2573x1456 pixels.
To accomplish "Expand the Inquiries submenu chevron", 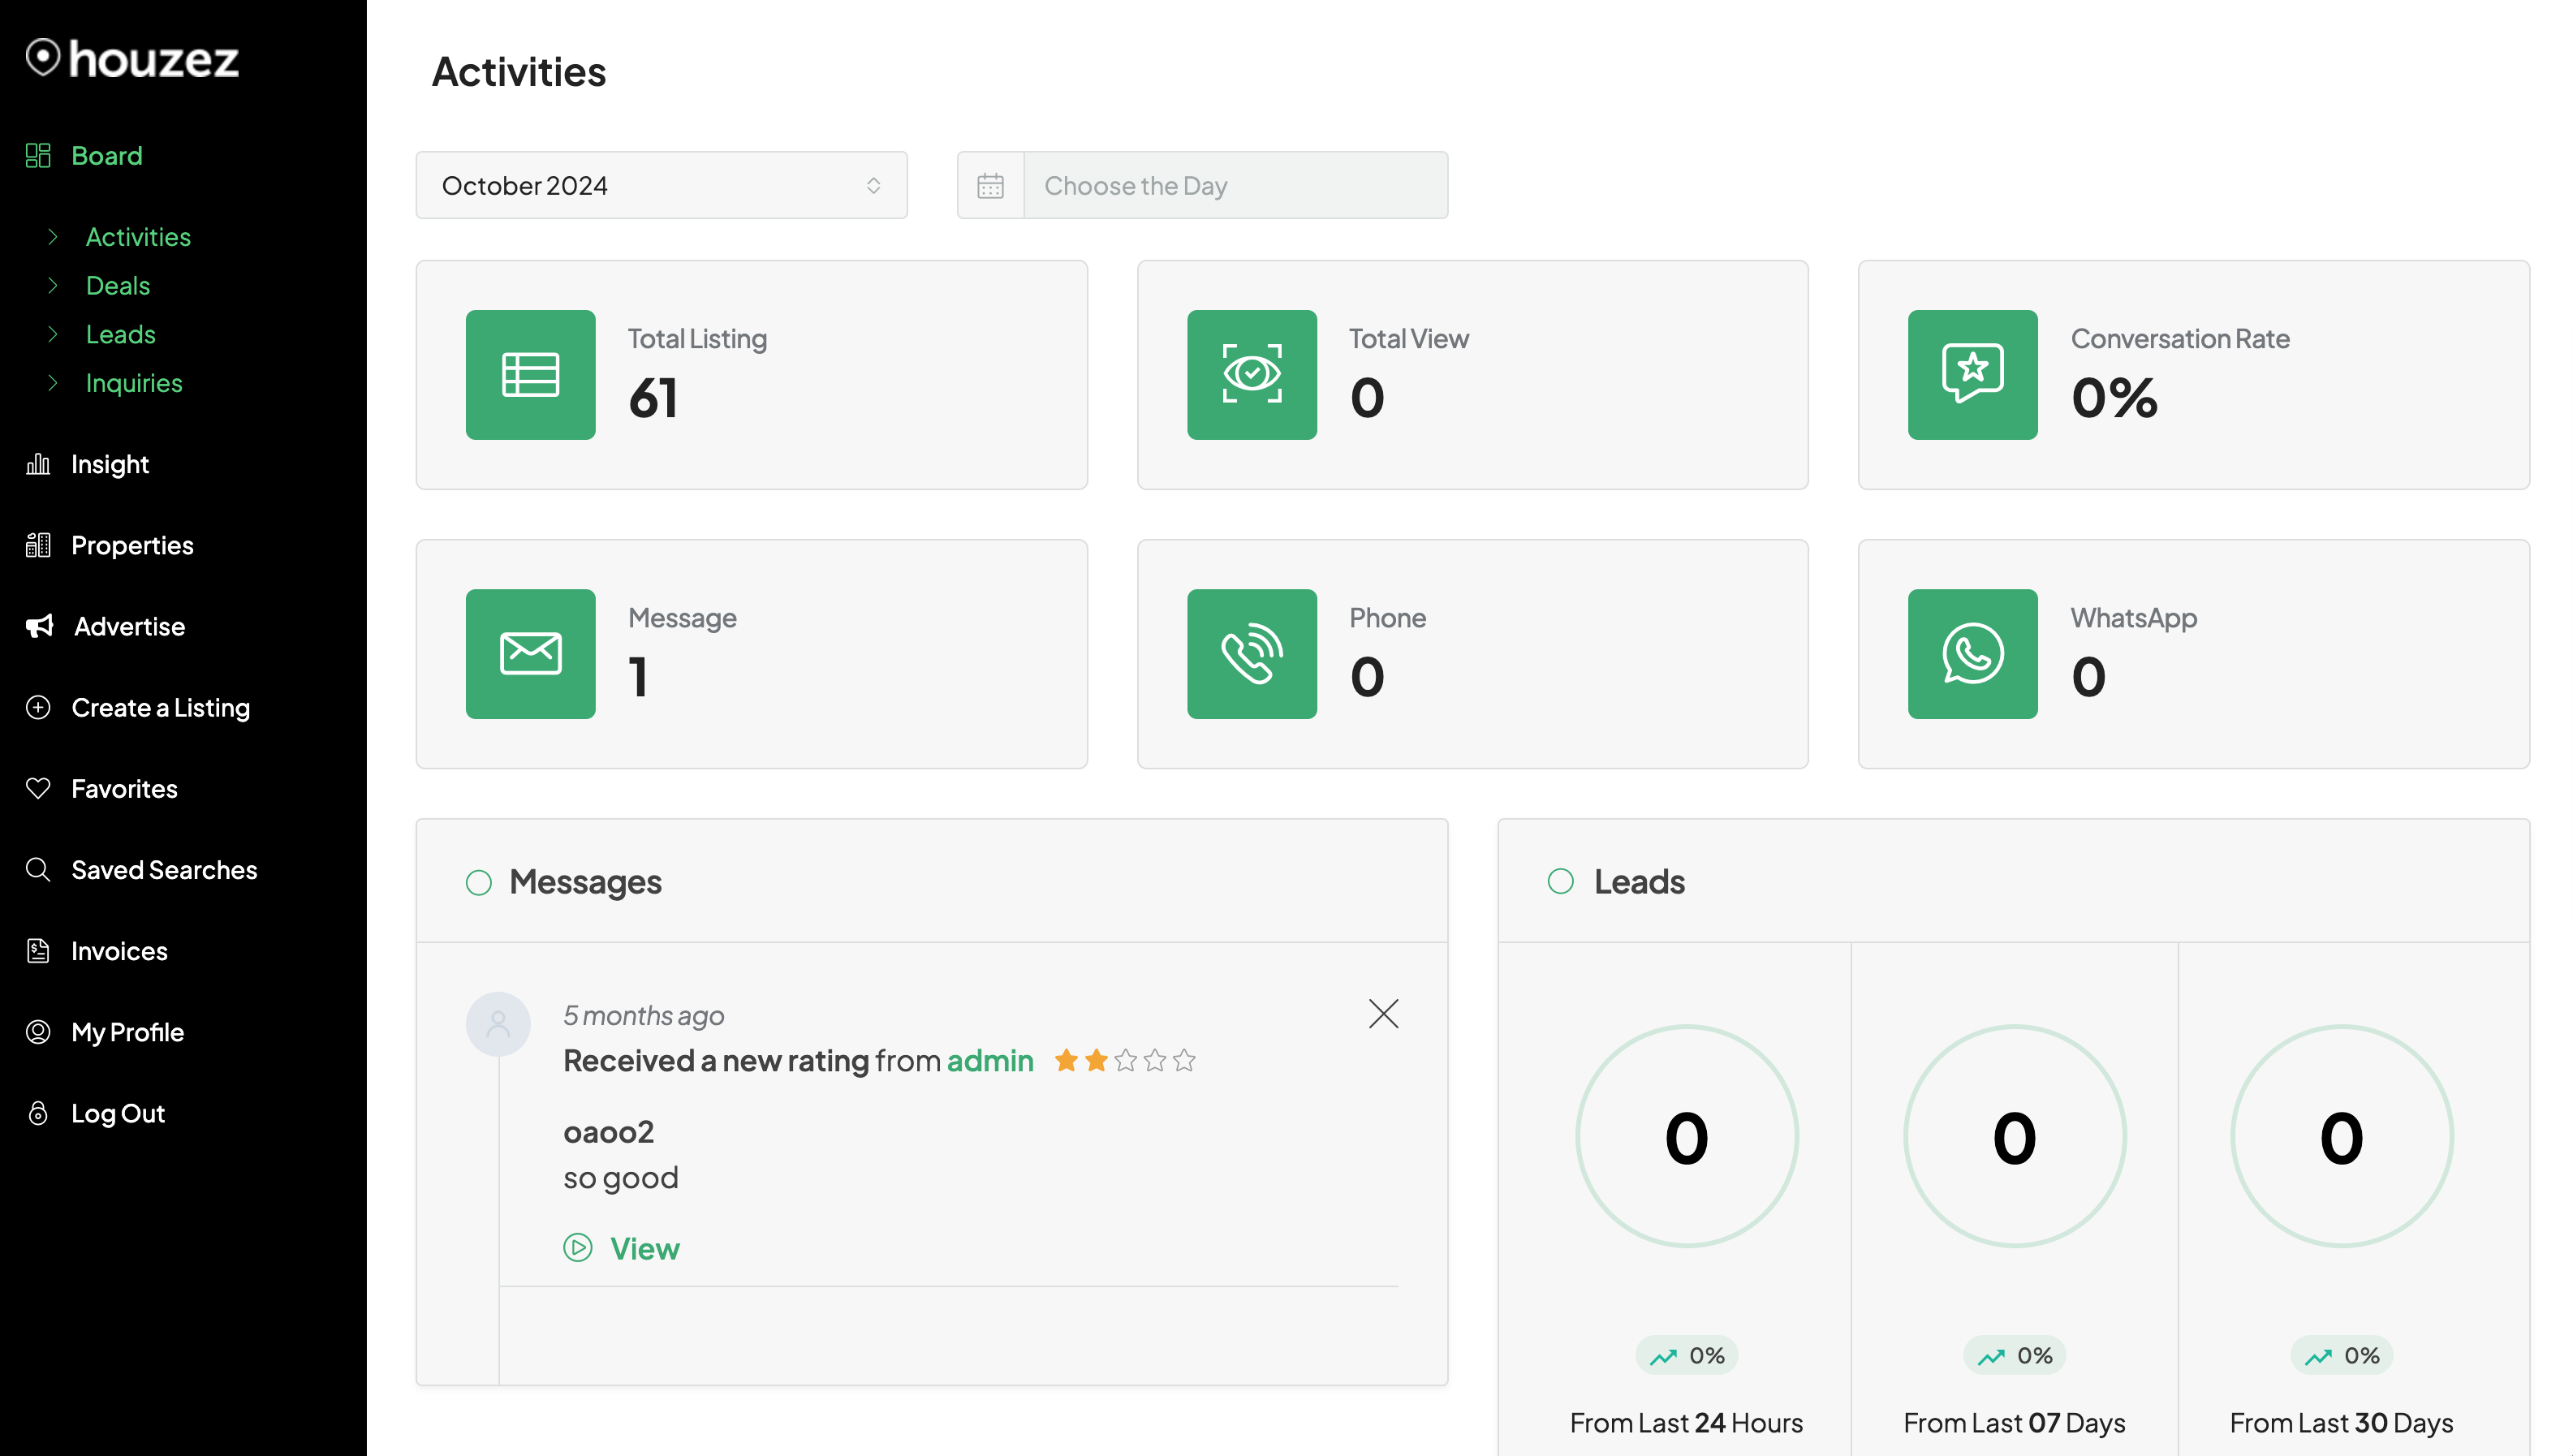I will (x=53, y=382).
